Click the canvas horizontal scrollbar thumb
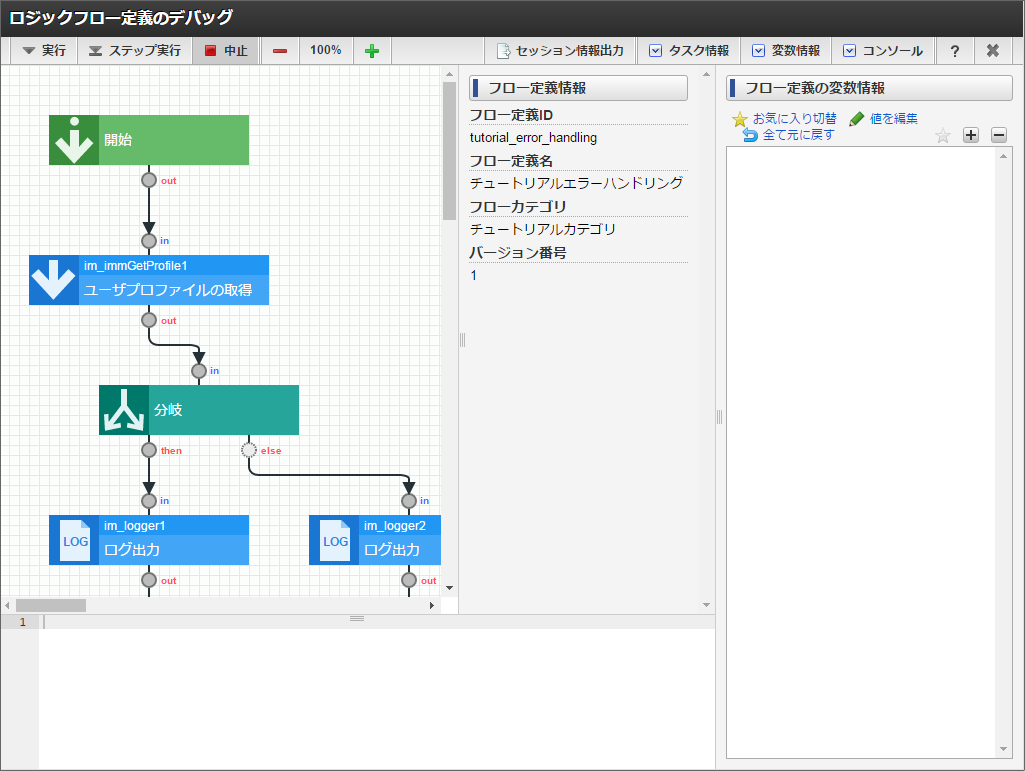 click(50, 606)
